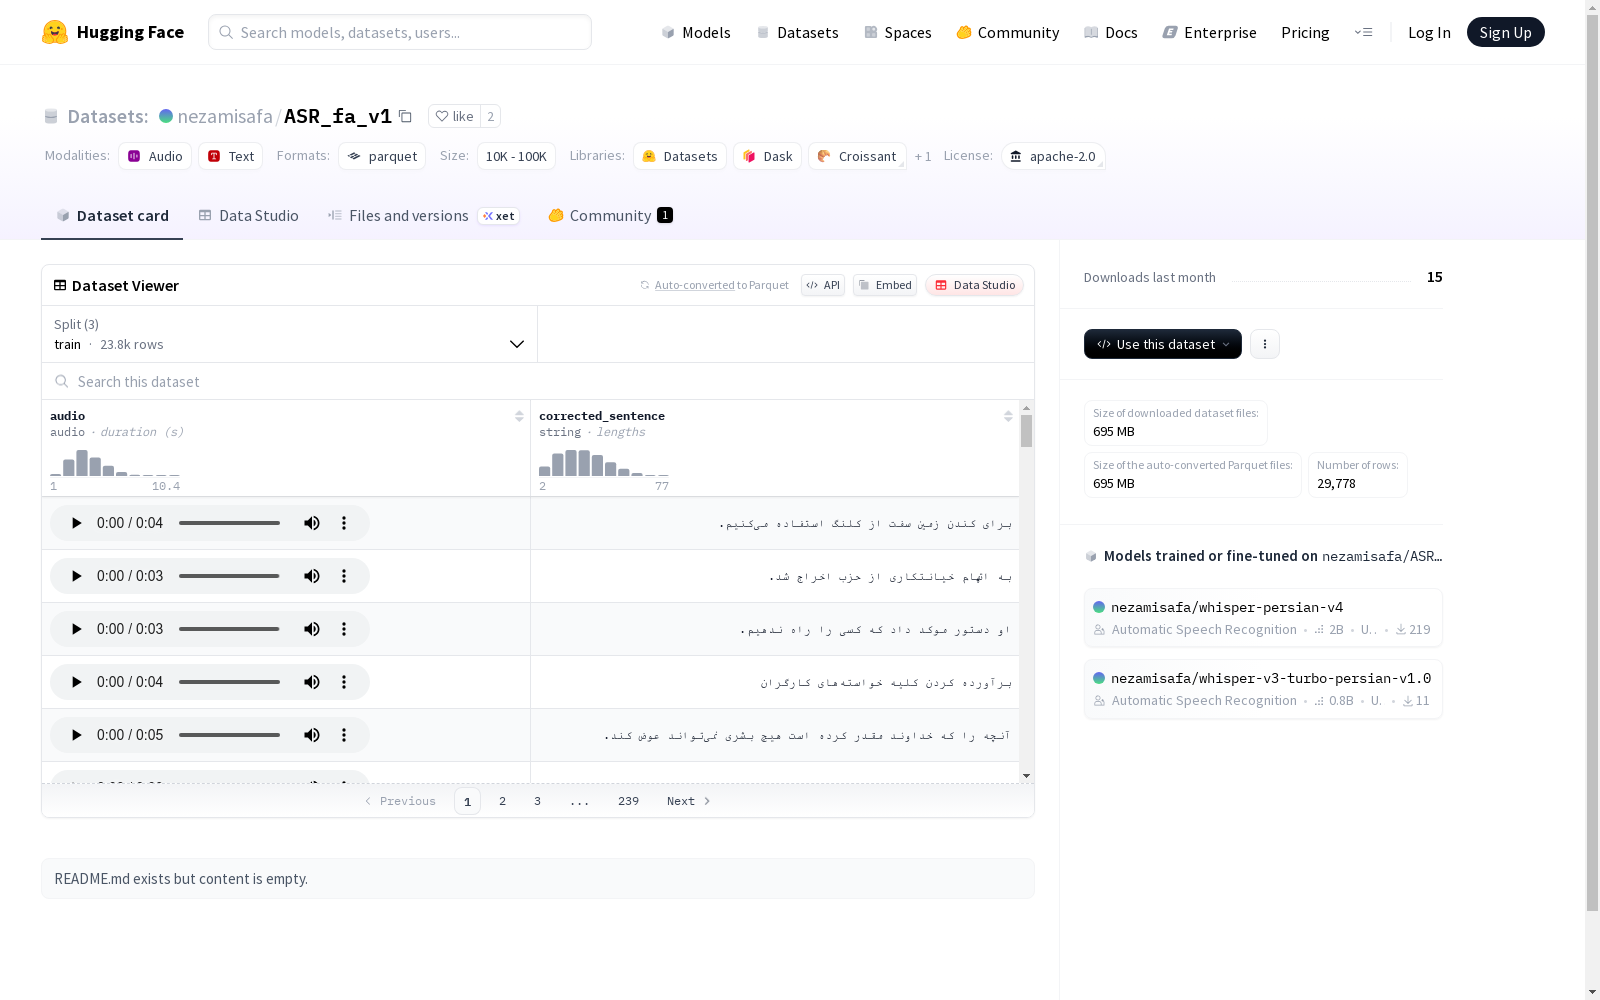Screen dimensions: 1600x1000
Task: Jump to page 239
Action: 628,801
